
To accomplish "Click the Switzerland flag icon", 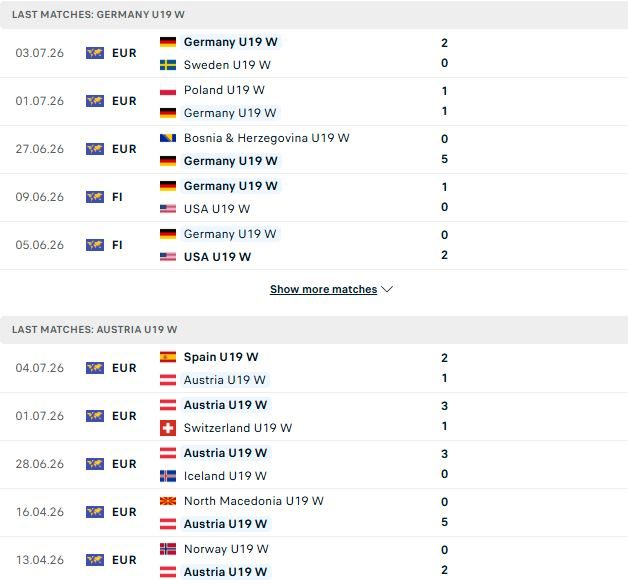I will (x=168, y=428).
